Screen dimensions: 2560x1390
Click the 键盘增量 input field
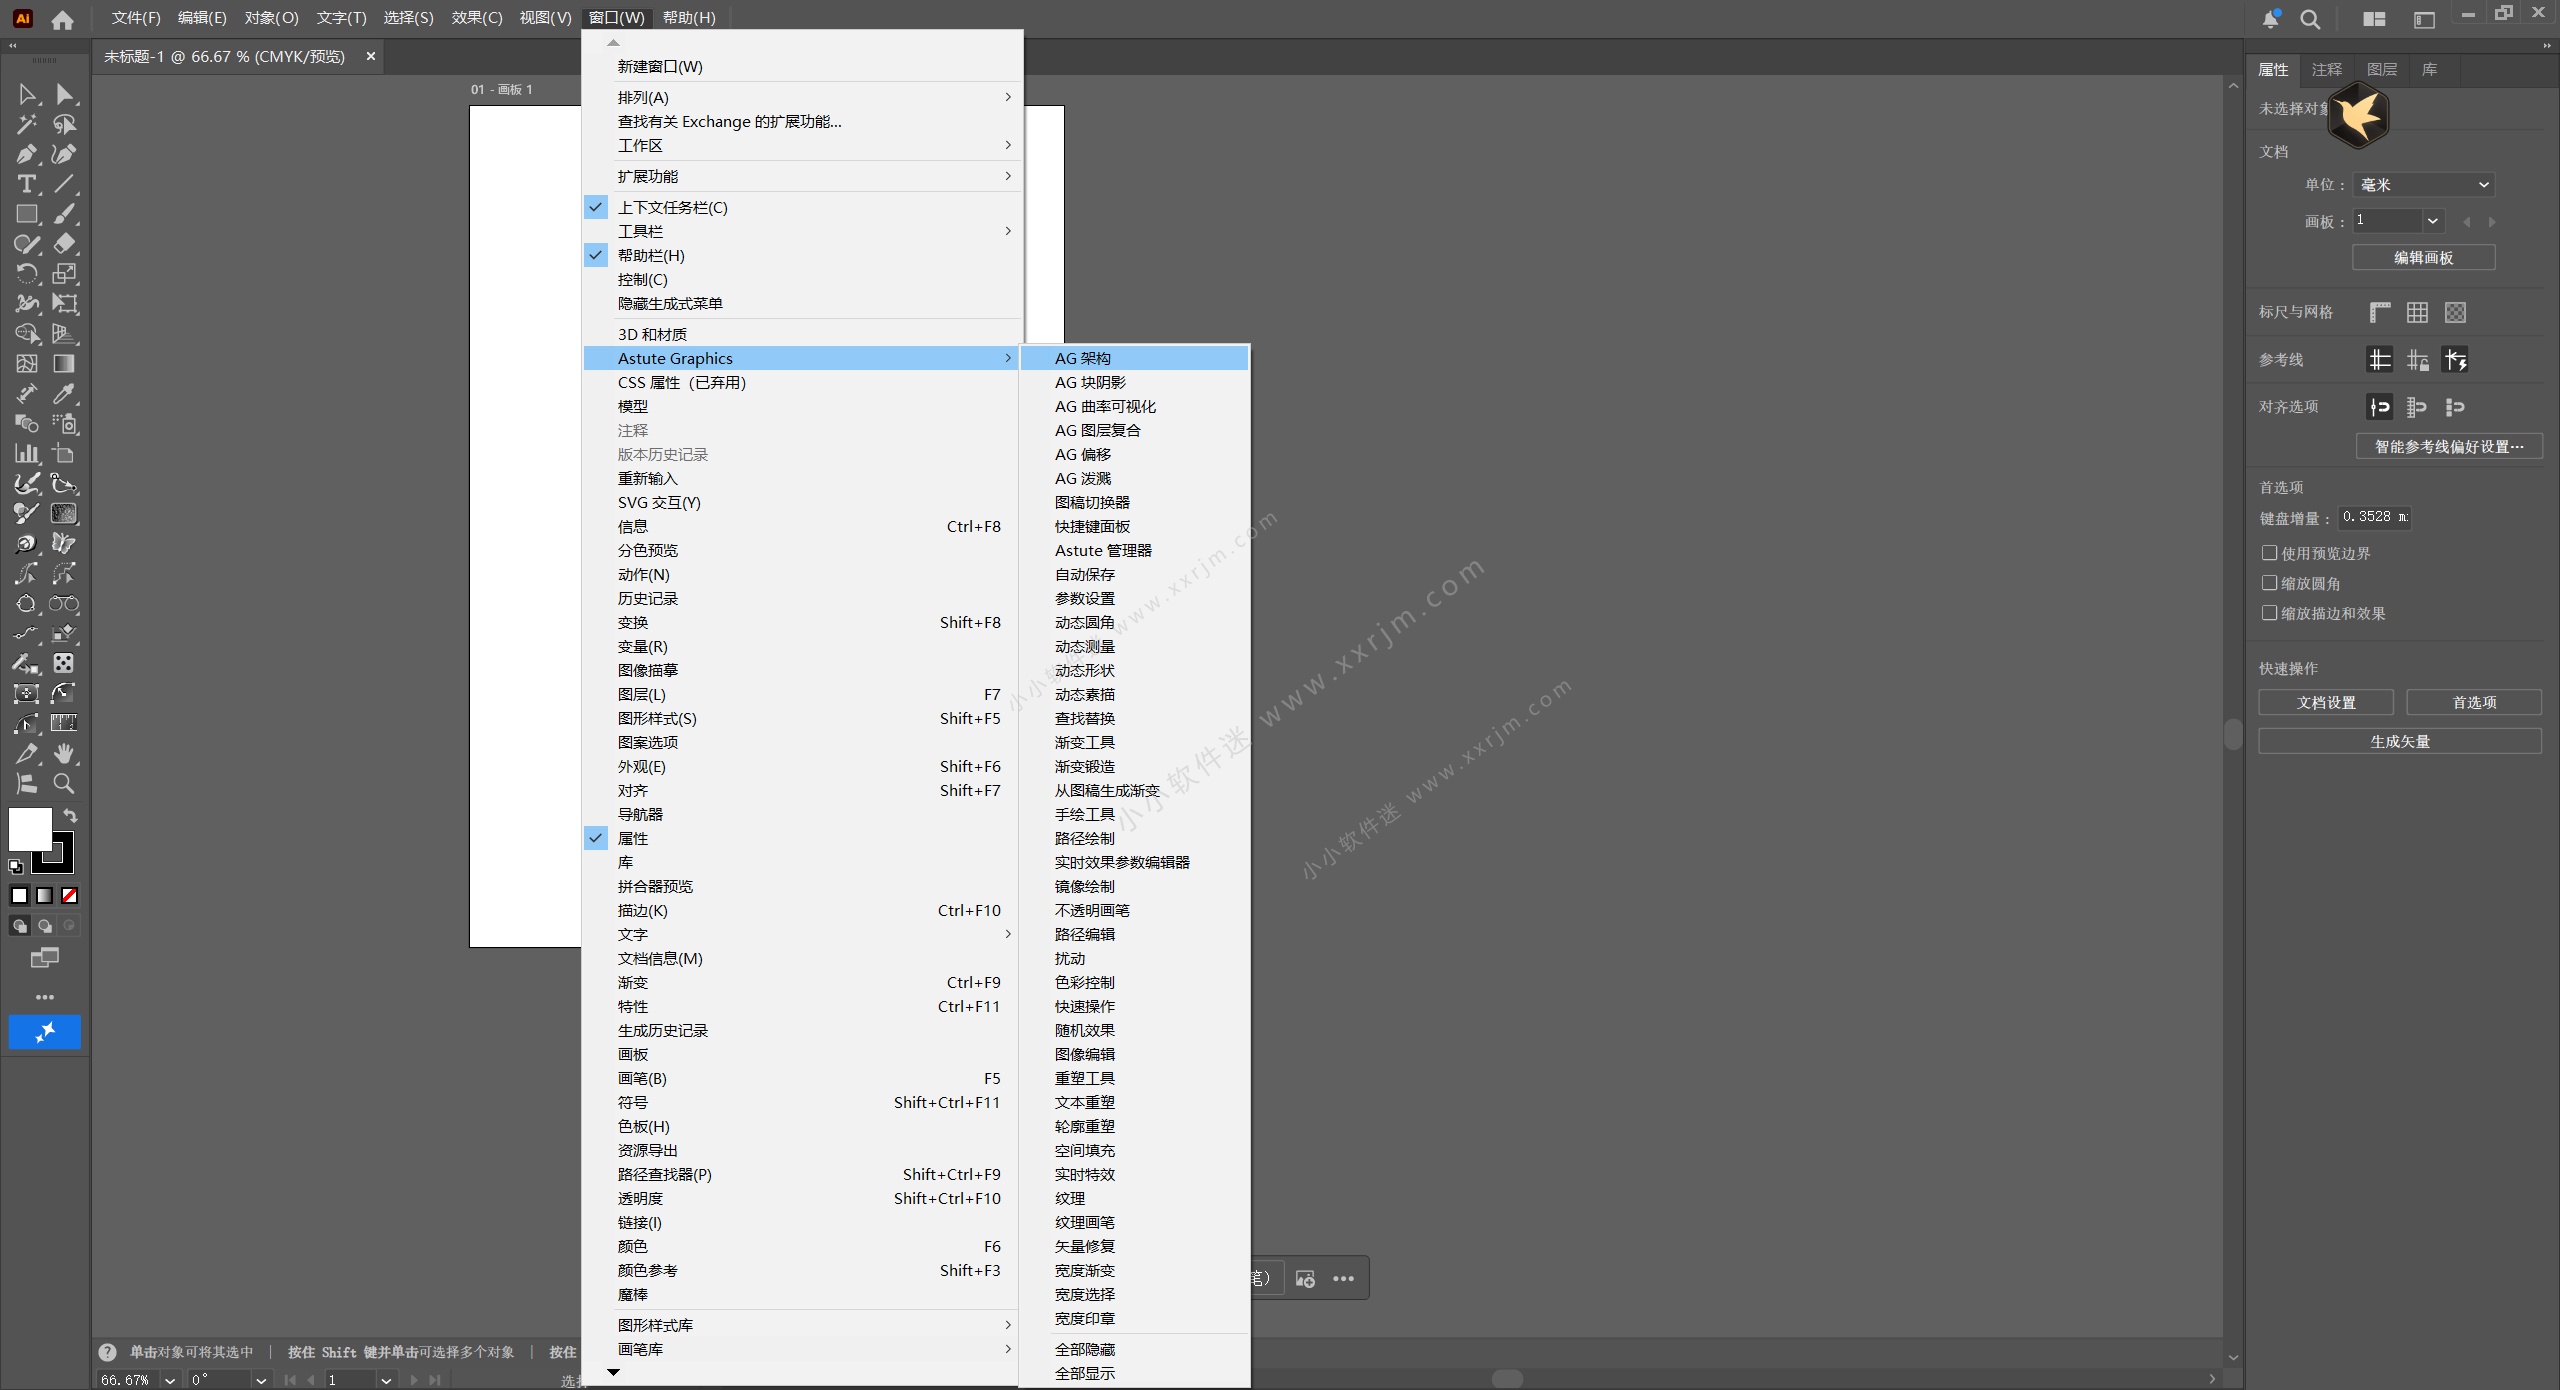2374,518
